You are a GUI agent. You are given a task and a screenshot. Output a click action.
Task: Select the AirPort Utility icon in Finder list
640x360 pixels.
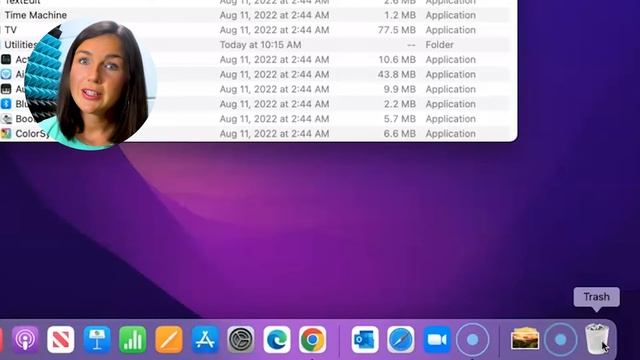point(6,74)
